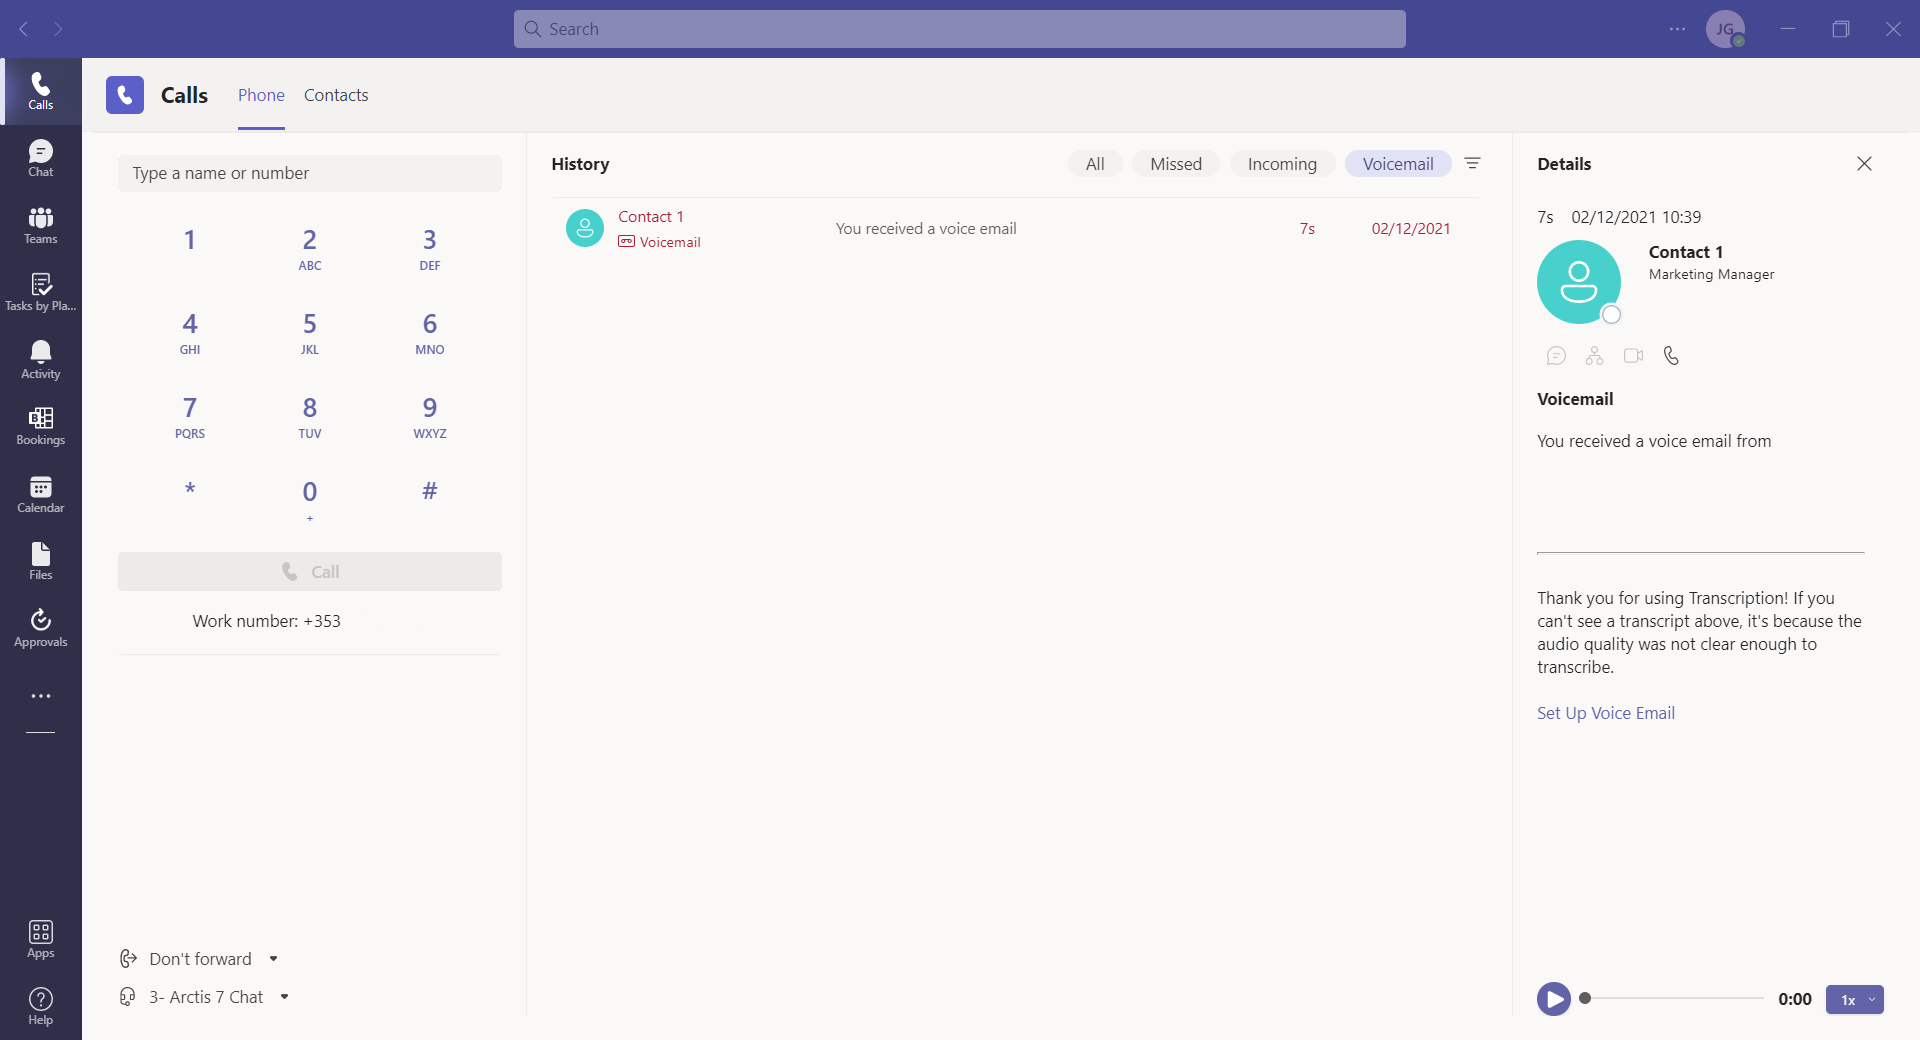Image resolution: width=1920 pixels, height=1040 pixels.
Task: Filter history by Voicemail
Action: (x=1398, y=164)
